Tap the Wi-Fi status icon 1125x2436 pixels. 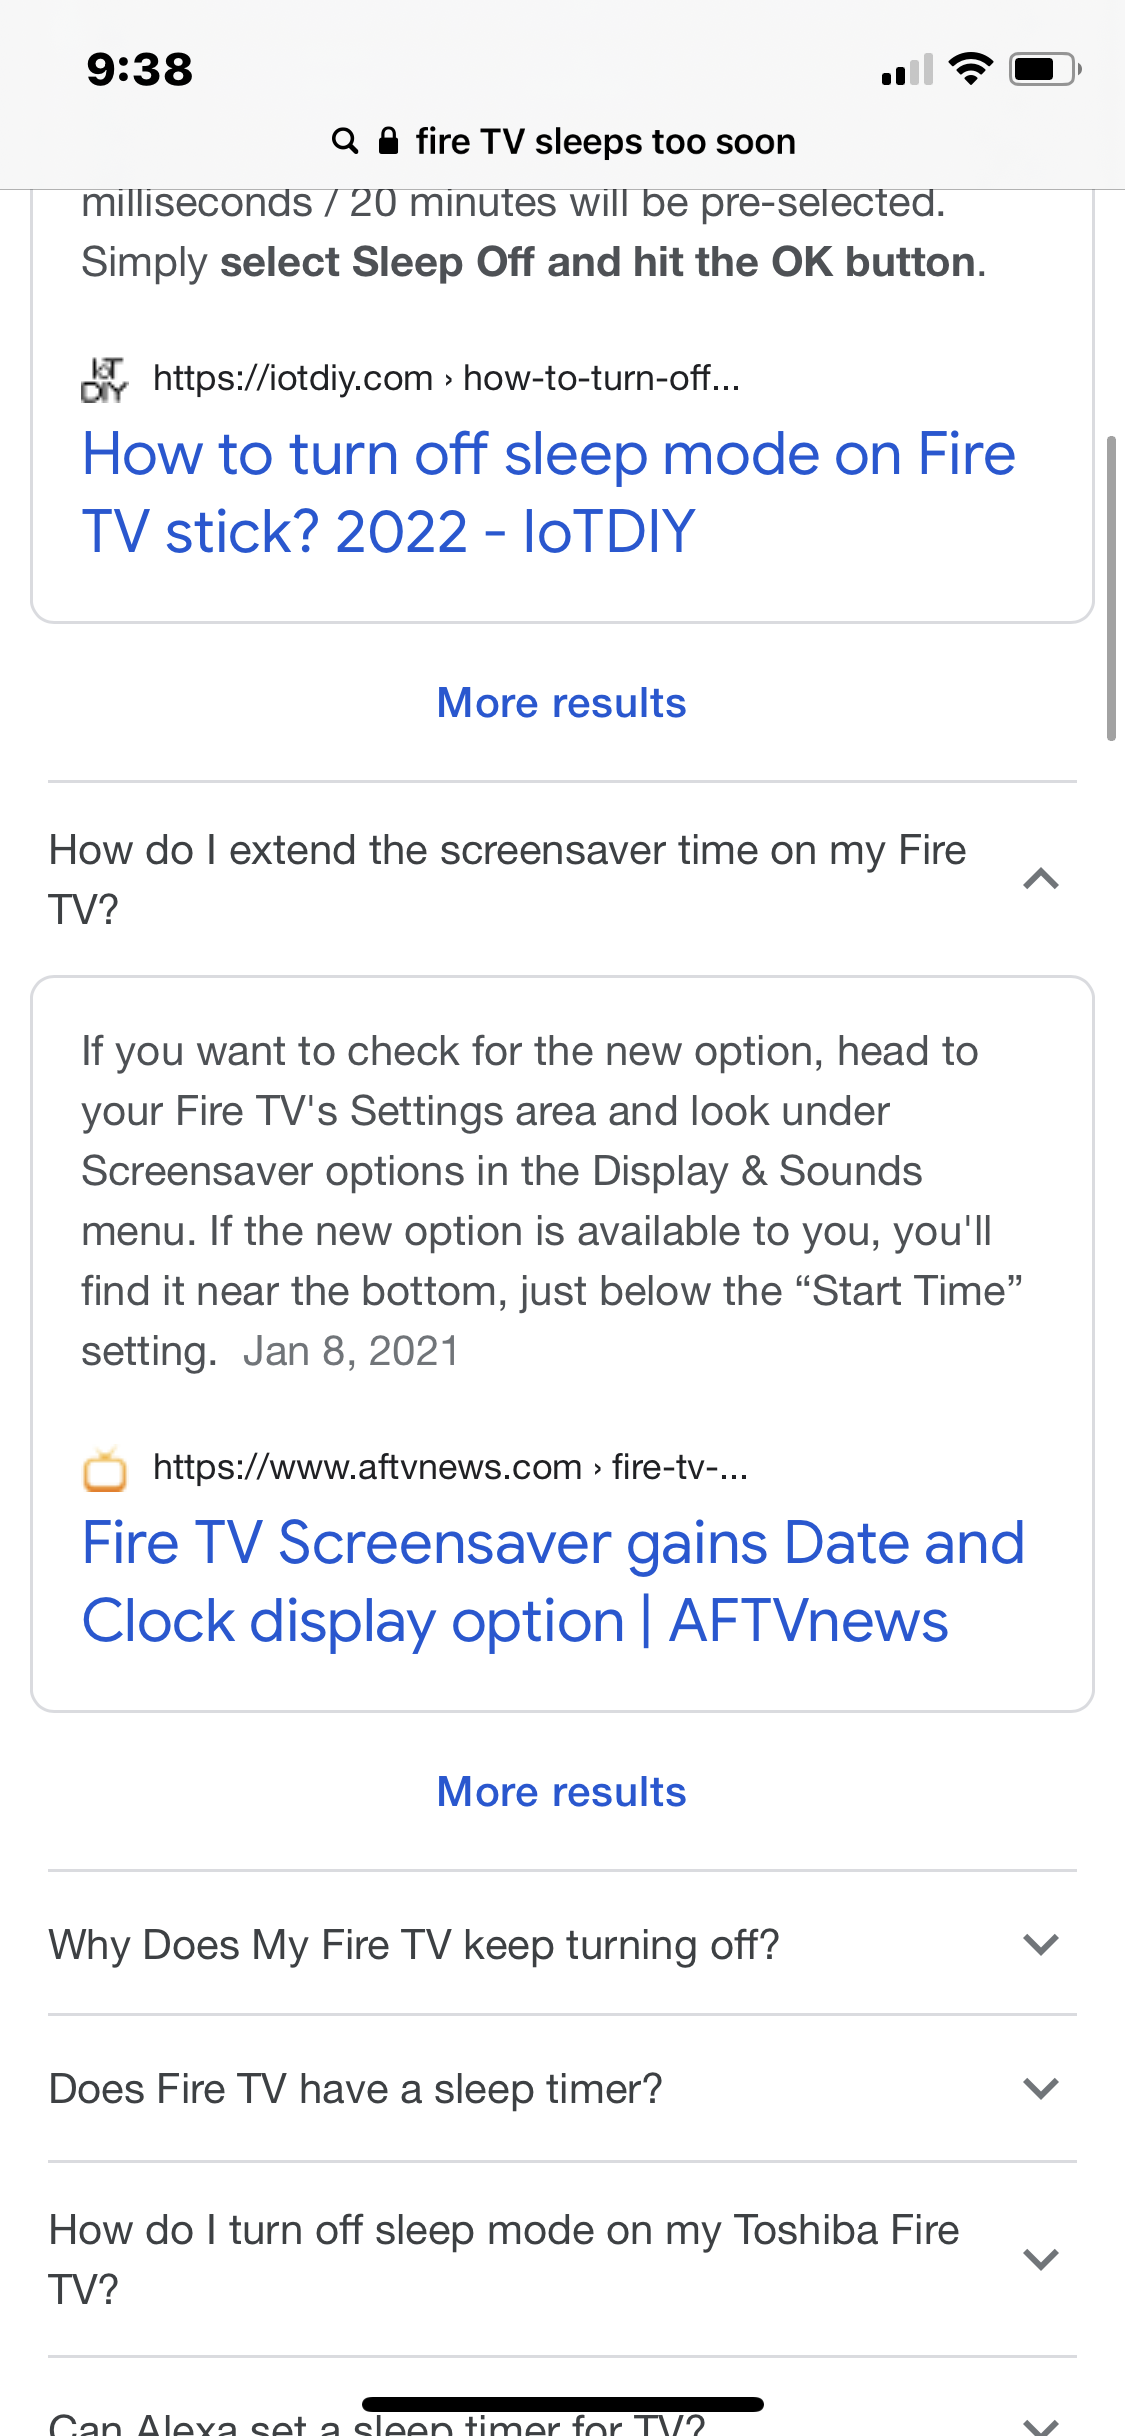coord(970,69)
